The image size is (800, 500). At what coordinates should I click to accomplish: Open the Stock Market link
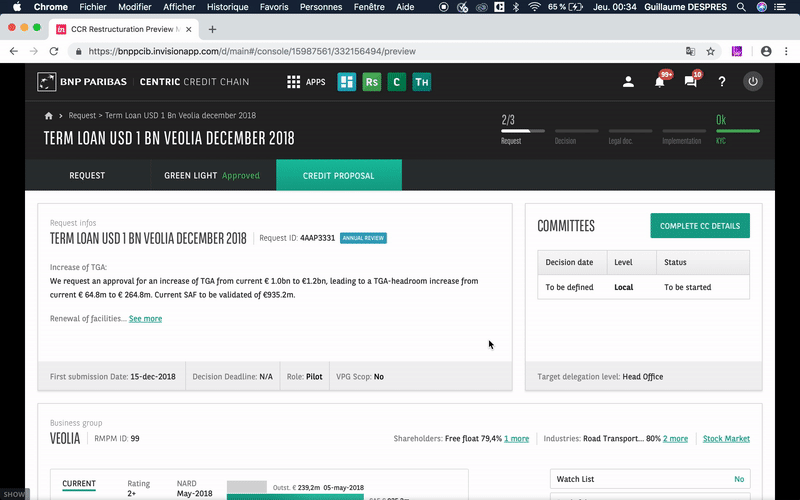coord(726,438)
